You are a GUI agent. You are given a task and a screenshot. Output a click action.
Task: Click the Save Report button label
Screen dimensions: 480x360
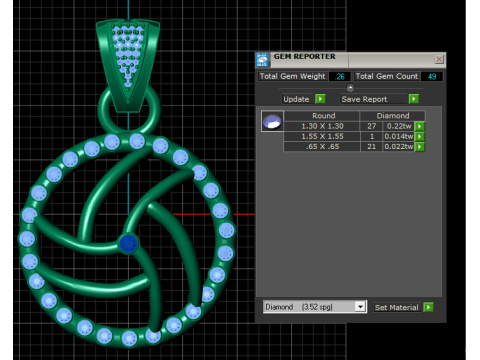[364, 99]
